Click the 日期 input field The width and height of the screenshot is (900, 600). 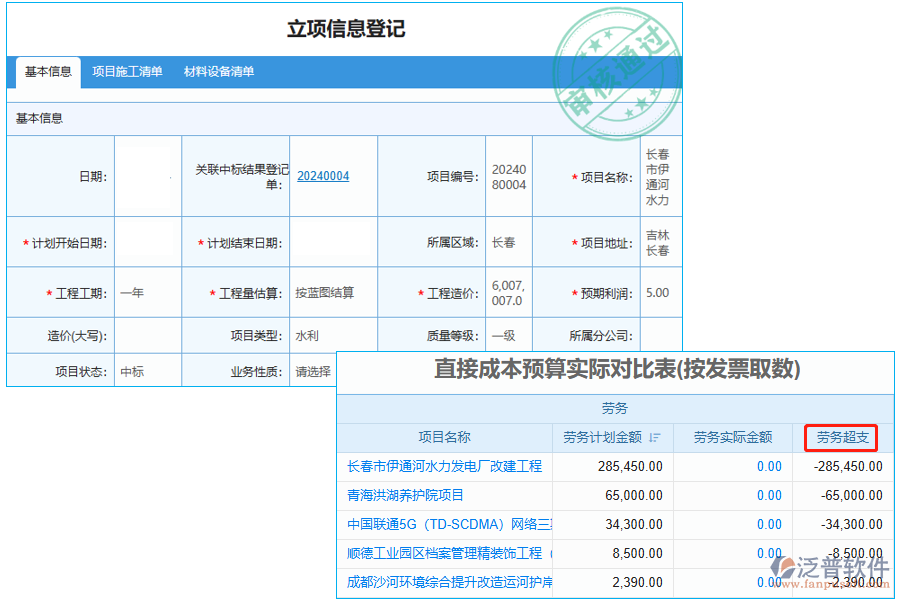[147, 176]
